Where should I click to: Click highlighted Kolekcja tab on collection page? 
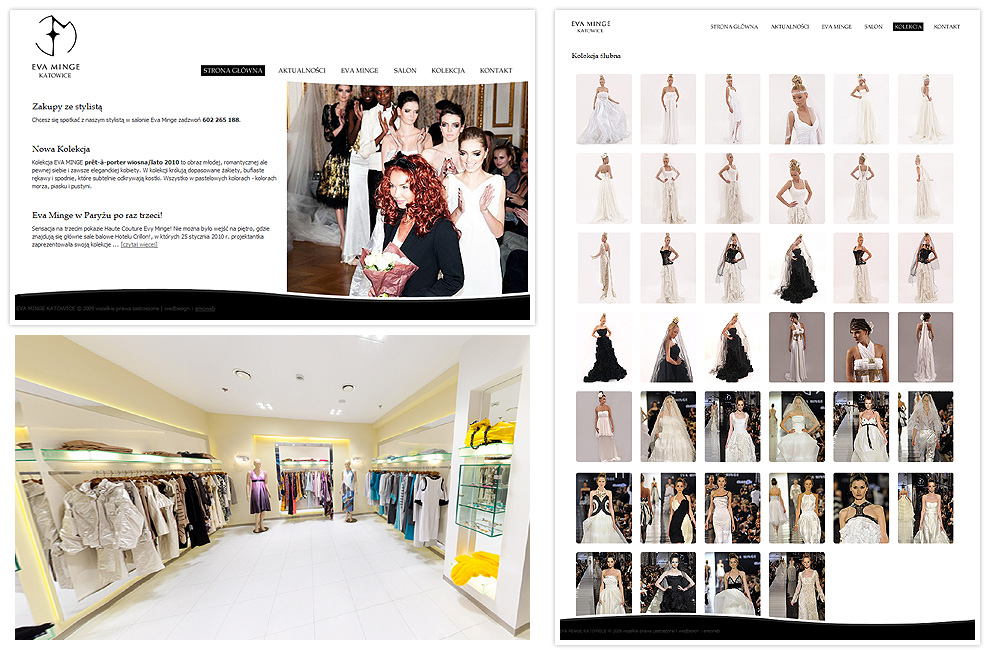point(908,27)
